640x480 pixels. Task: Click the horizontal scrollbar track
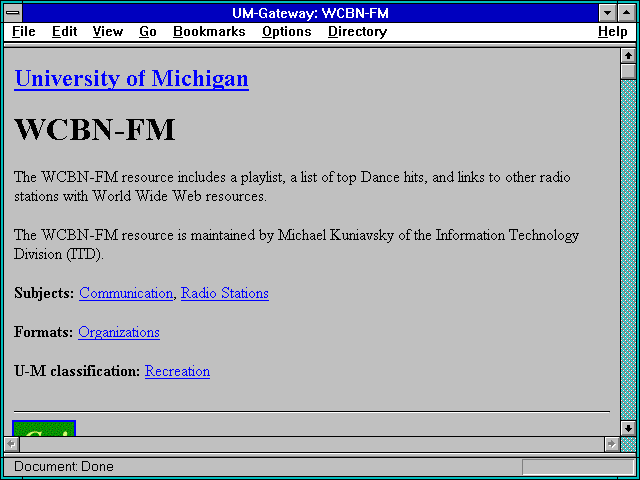(312, 444)
